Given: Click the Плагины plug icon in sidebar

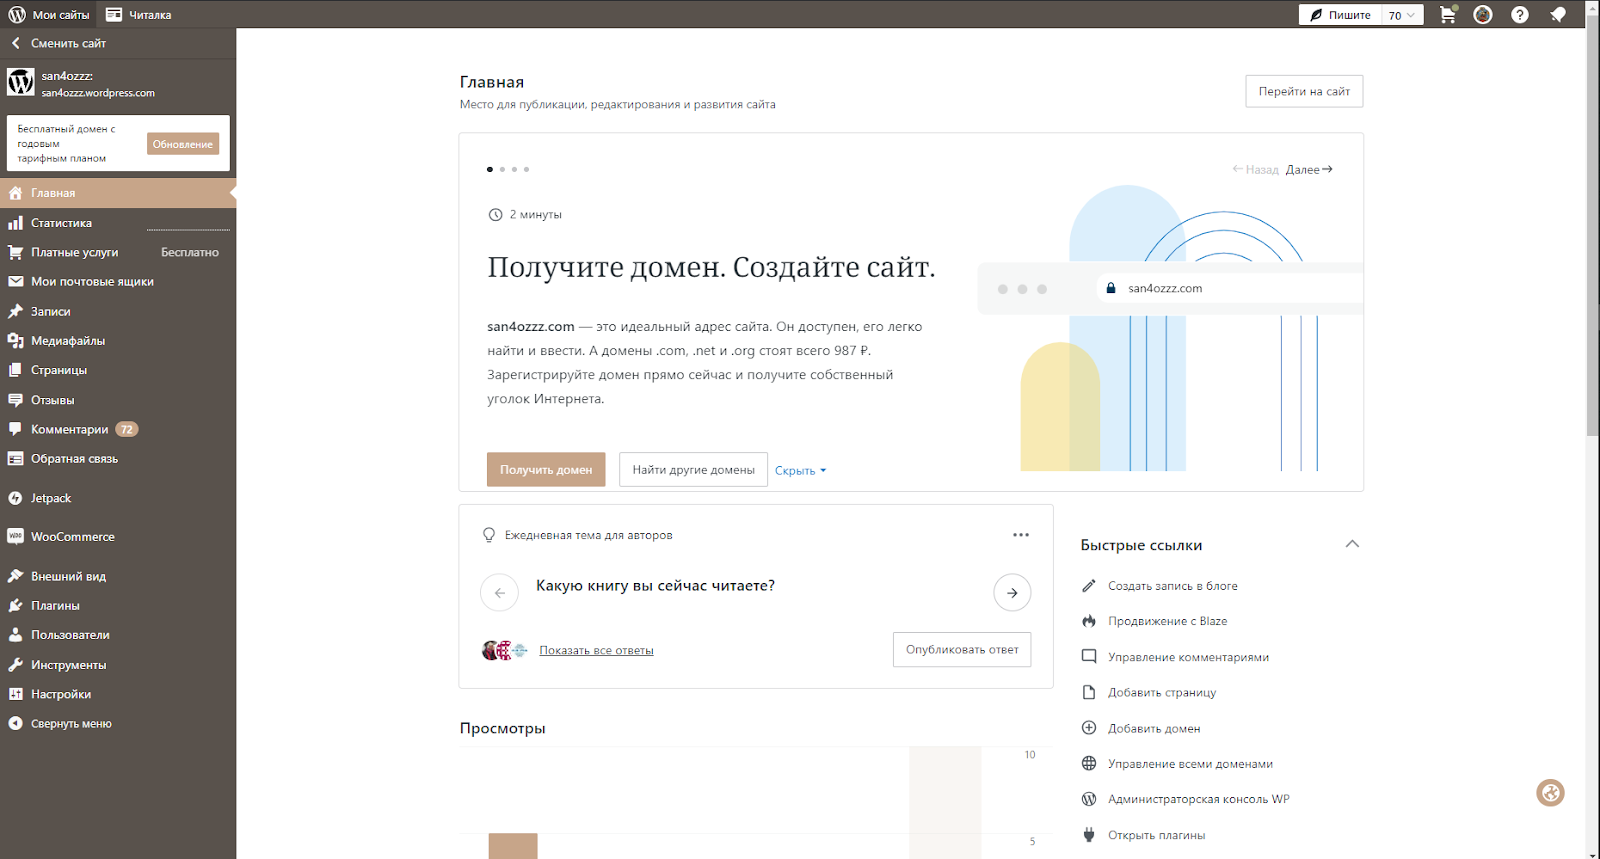Looking at the screenshot, I should pyautogui.click(x=15, y=606).
